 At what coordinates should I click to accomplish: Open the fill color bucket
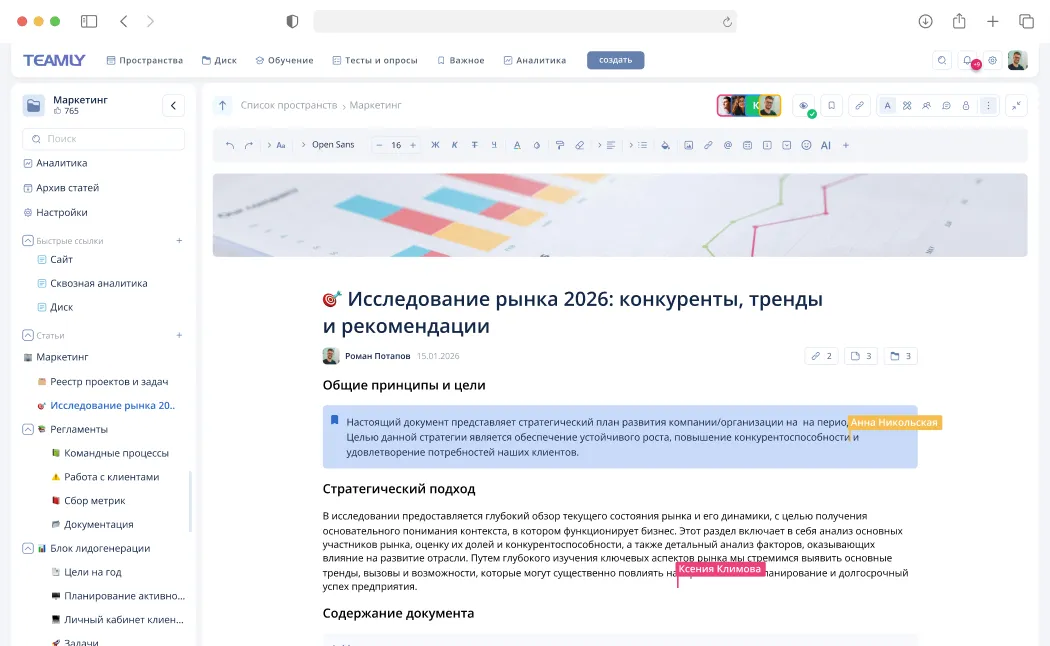(x=665, y=145)
